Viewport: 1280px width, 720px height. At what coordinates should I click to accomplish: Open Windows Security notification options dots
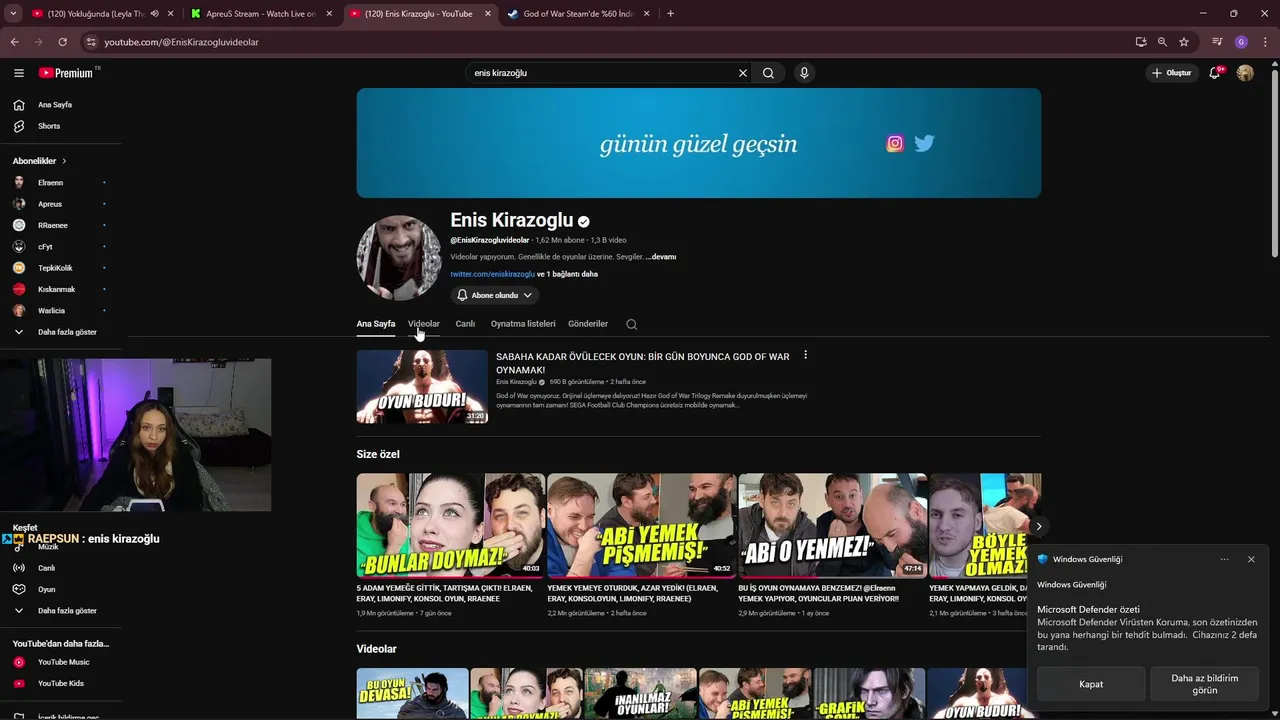[x=1224, y=559]
